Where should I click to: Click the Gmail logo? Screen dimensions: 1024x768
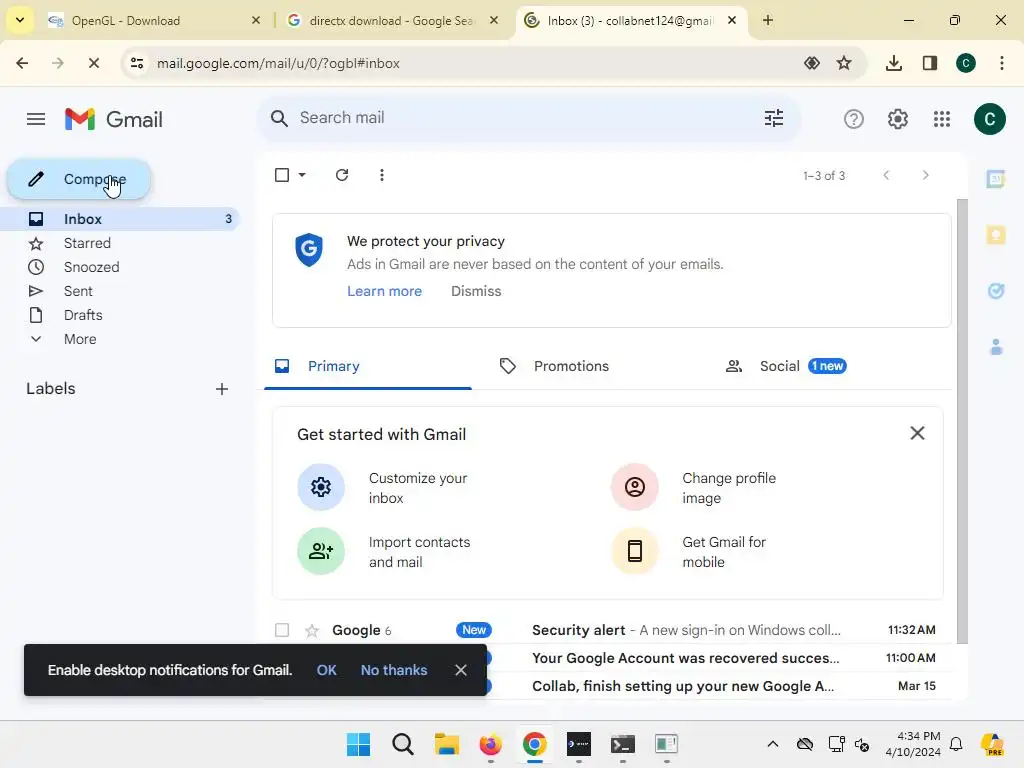(x=114, y=120)
